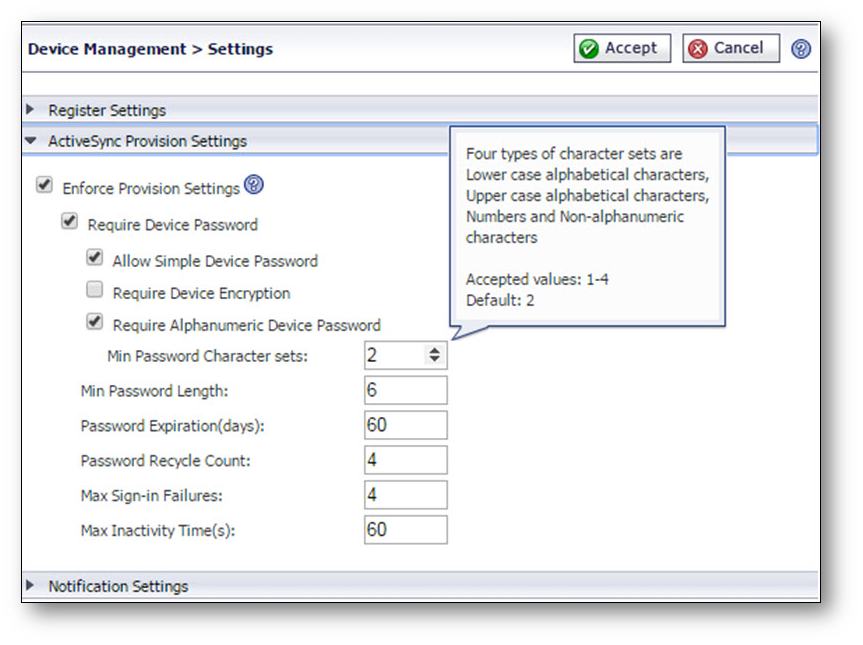Expand the Register Settings section
This screenshot has height=645, width=863.
tap(107, 110)
